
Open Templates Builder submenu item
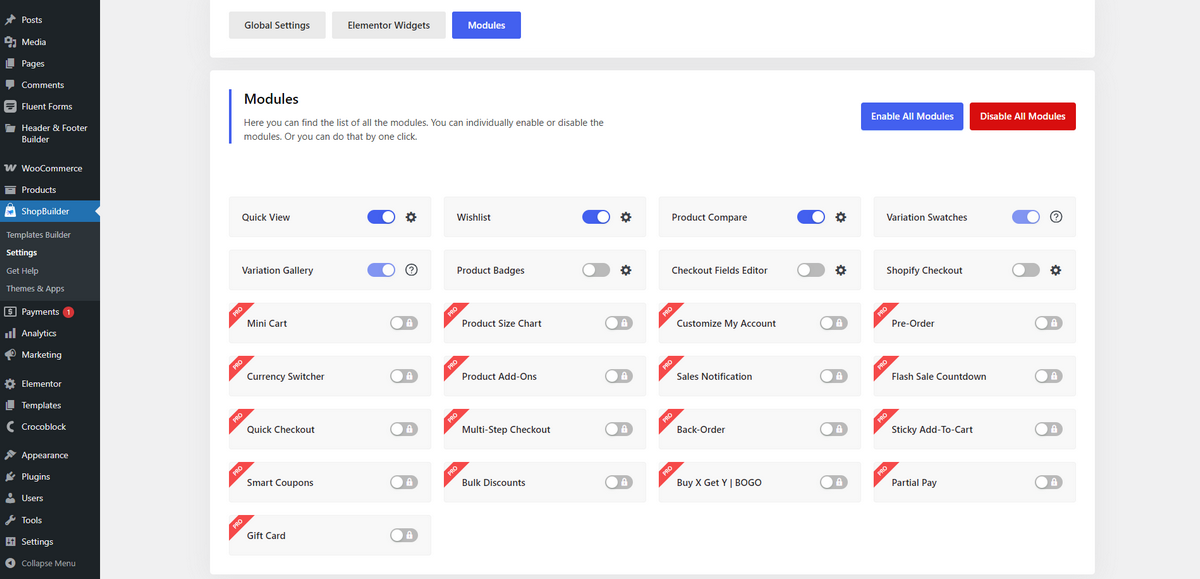click(38, 235)
